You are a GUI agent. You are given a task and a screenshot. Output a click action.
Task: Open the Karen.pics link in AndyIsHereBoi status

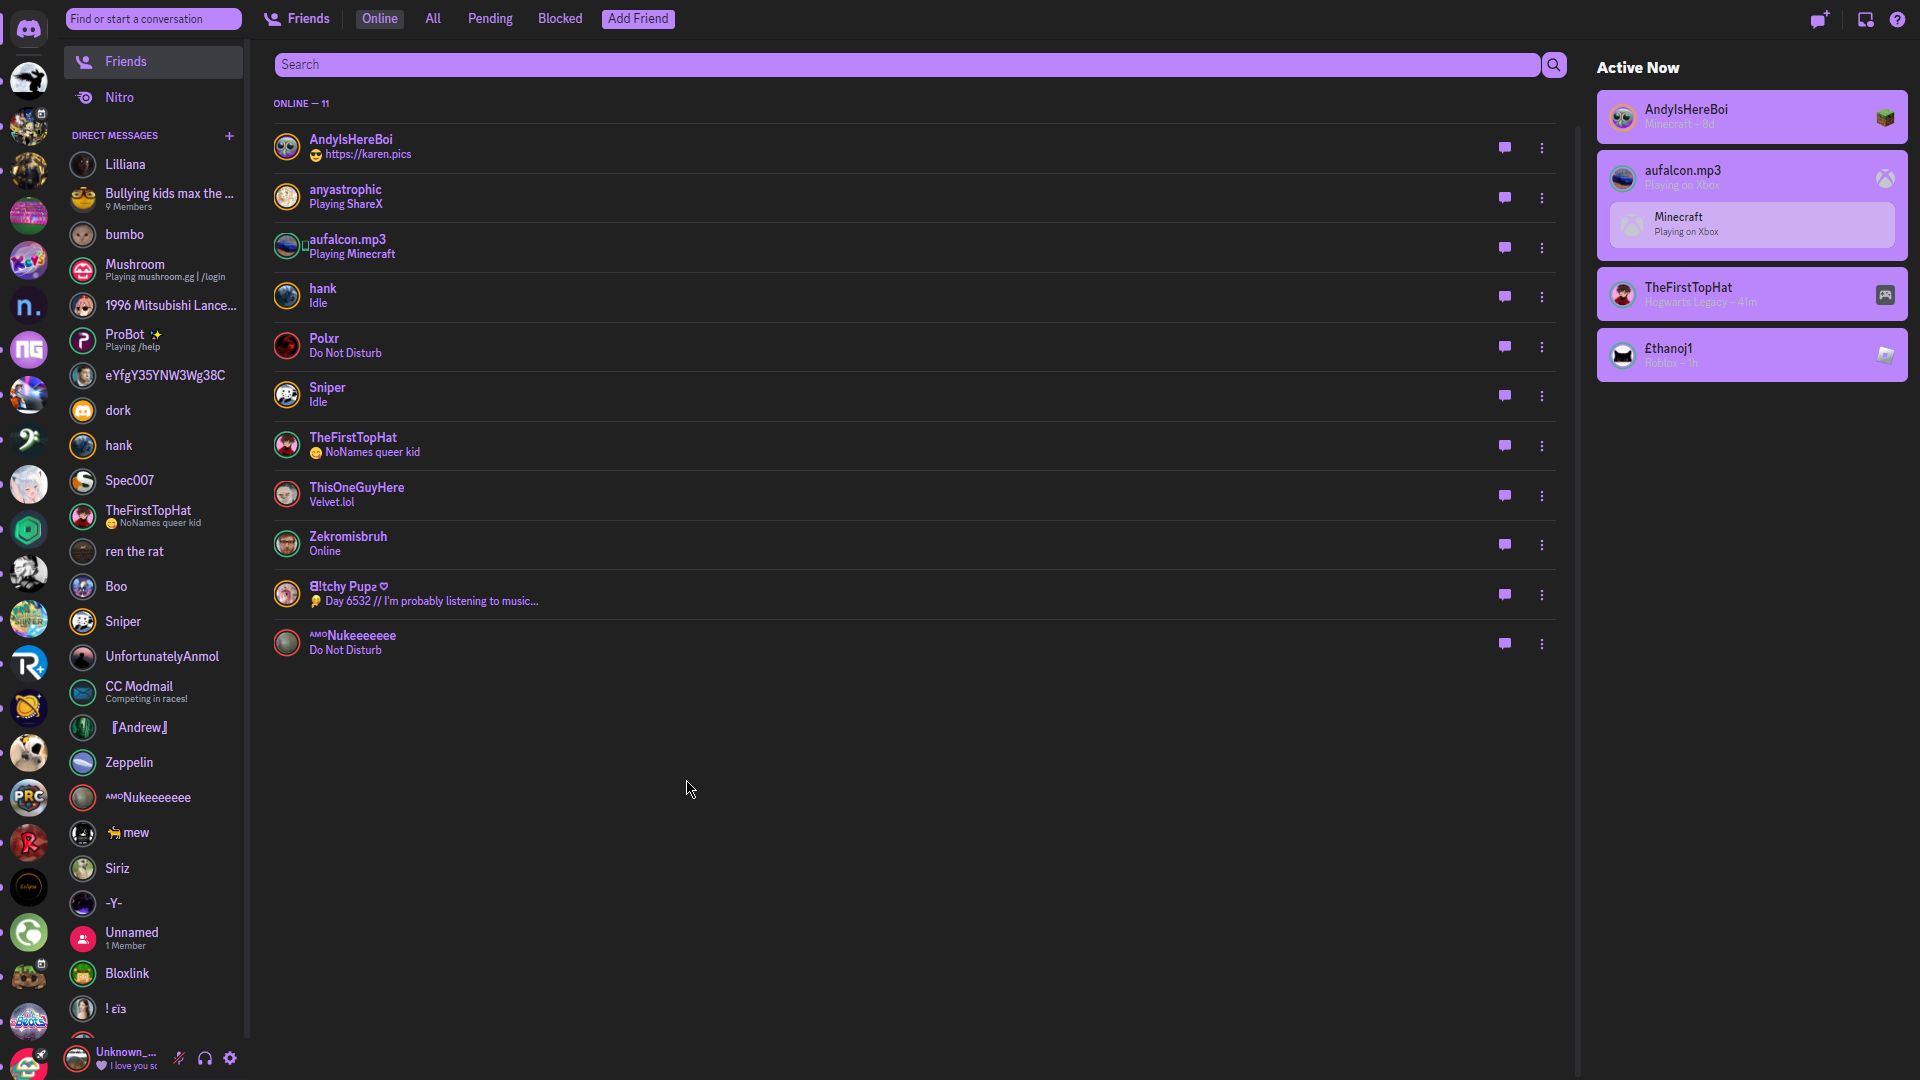pos(369,154)
